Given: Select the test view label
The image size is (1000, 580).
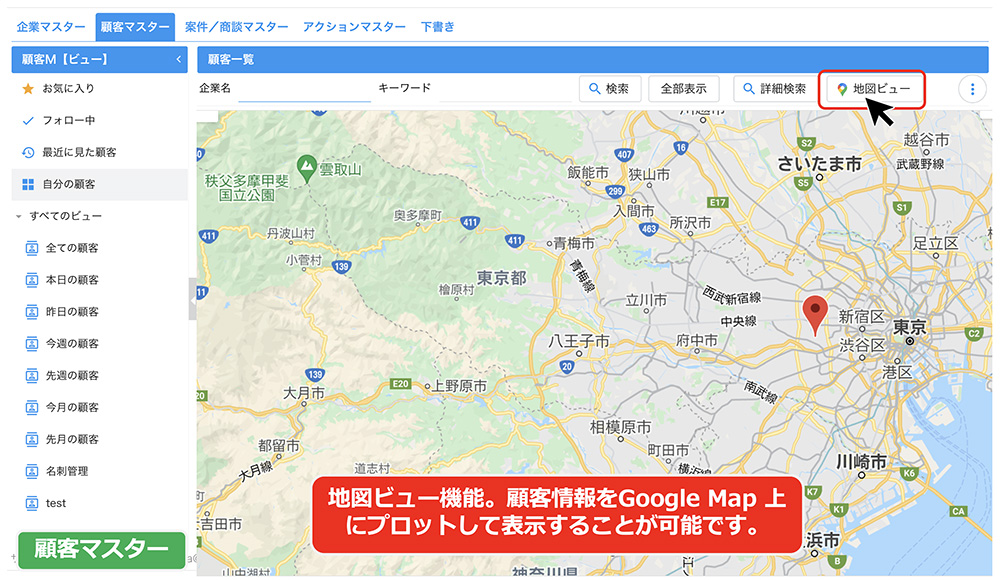Looking at the screenshot, I should [x=55, y=503].
